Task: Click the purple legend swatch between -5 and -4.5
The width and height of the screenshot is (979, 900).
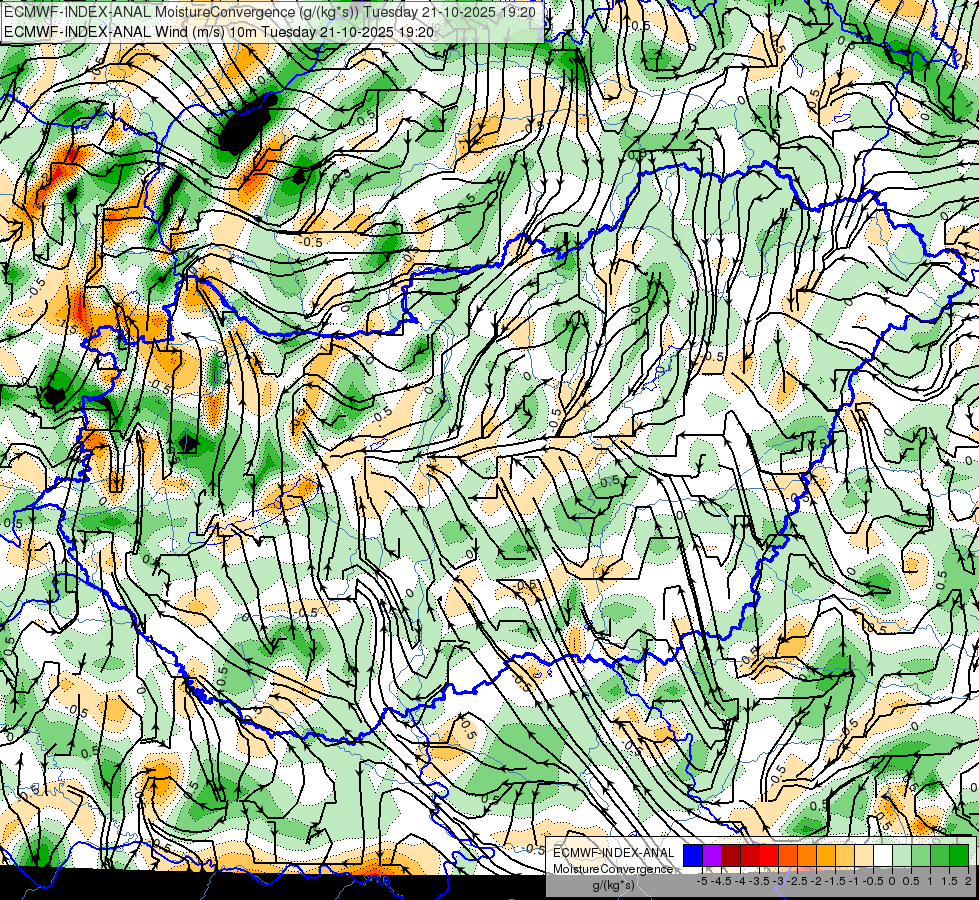Action: tap(712, 856)
